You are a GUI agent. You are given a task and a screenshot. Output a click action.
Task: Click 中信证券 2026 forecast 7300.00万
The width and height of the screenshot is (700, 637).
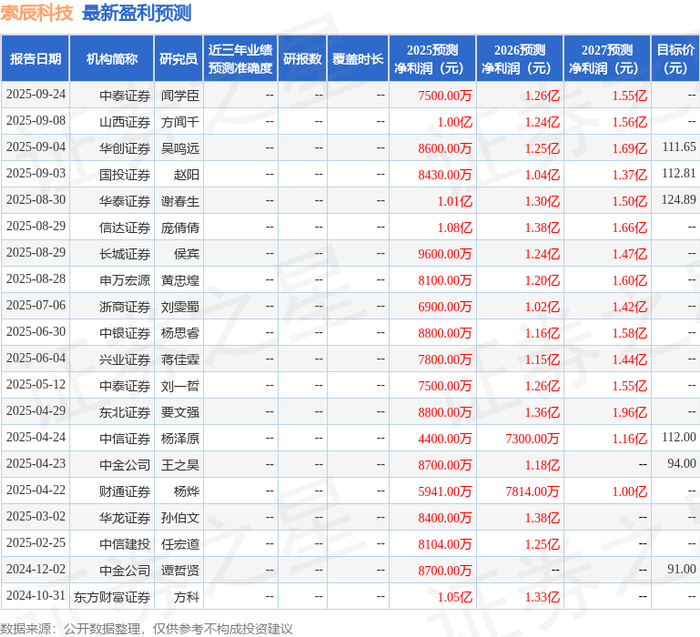[x=533, y=438]
